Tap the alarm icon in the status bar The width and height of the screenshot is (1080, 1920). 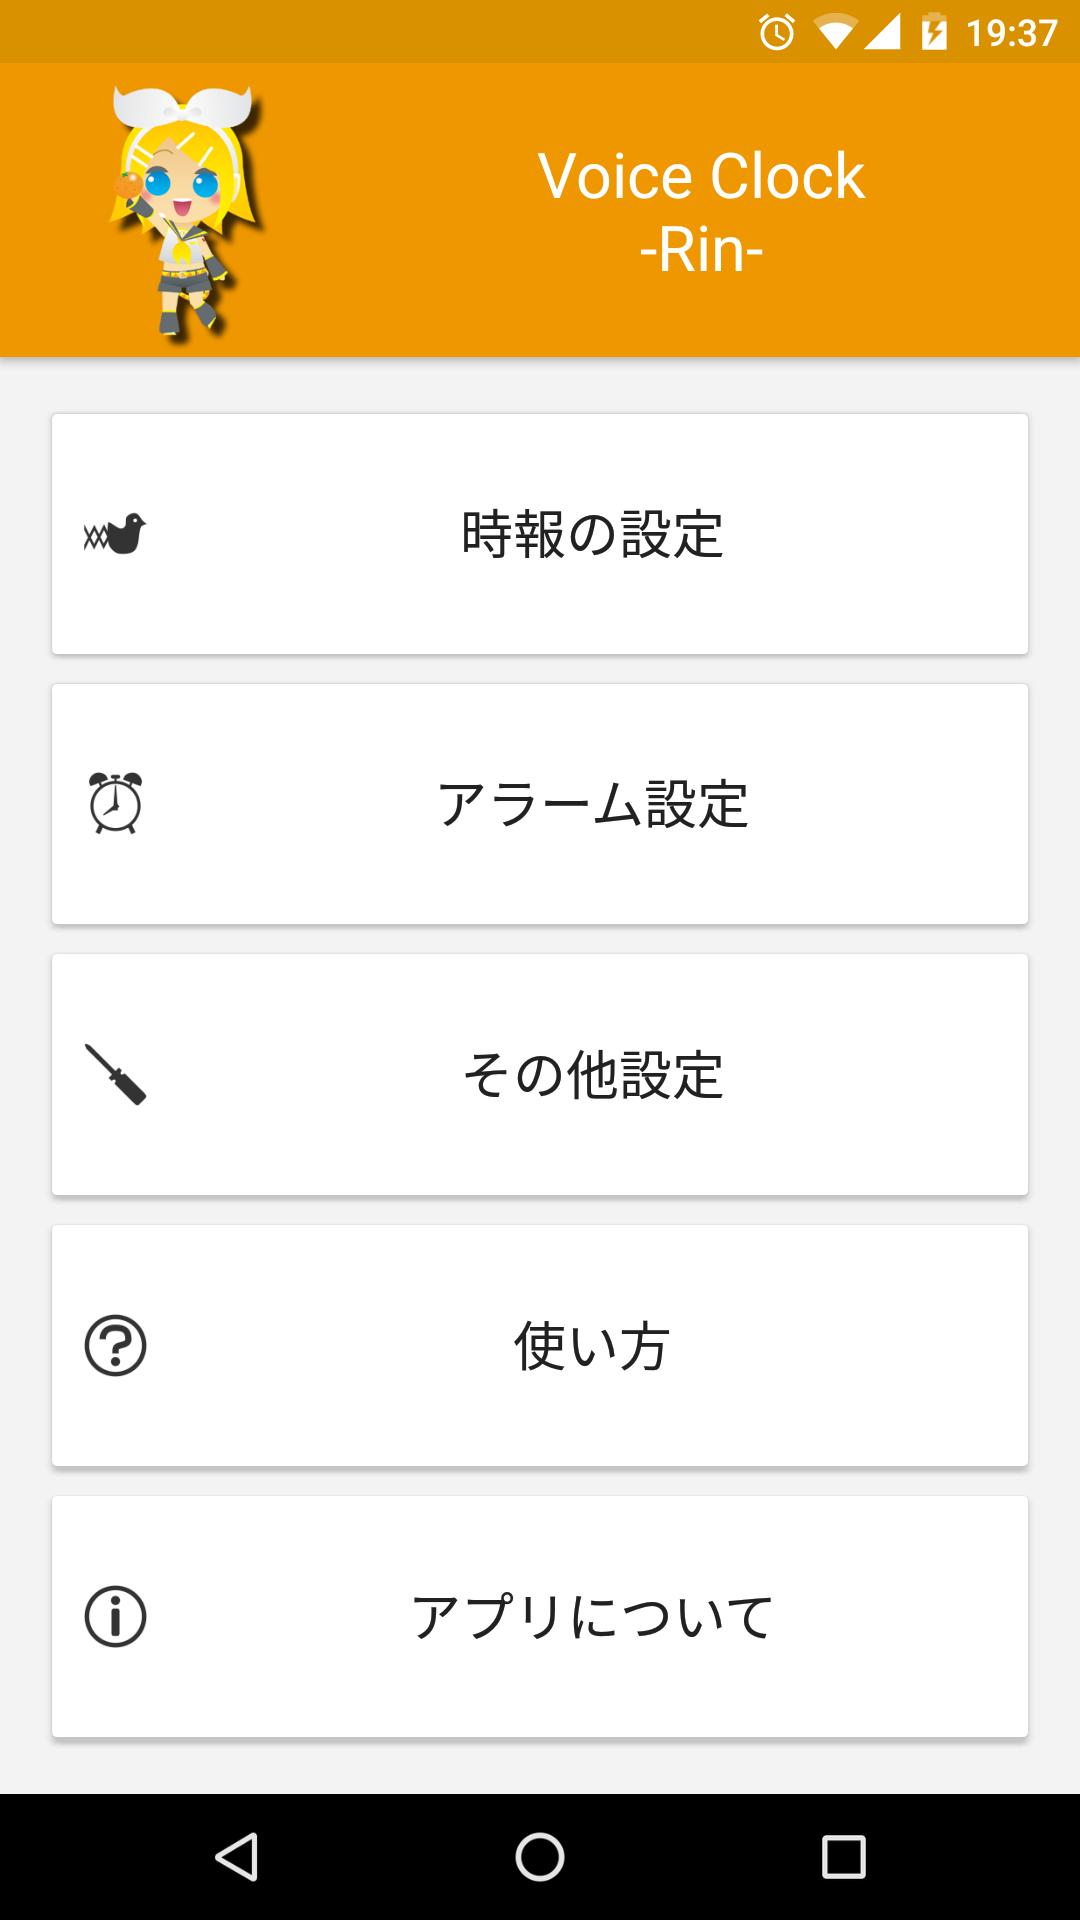[777, 33]
